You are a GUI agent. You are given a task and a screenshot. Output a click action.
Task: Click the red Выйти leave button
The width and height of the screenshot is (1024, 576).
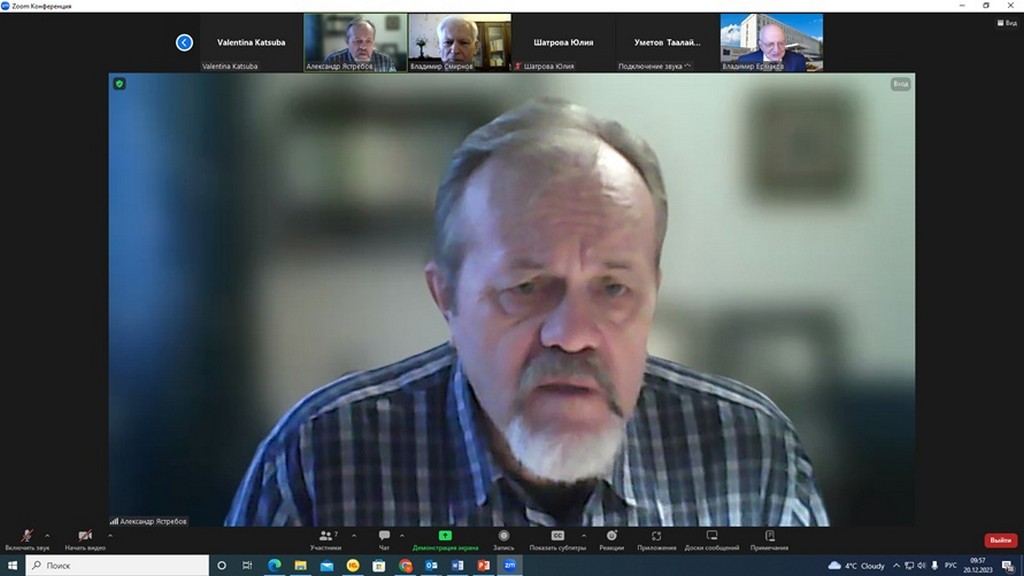1000,540
